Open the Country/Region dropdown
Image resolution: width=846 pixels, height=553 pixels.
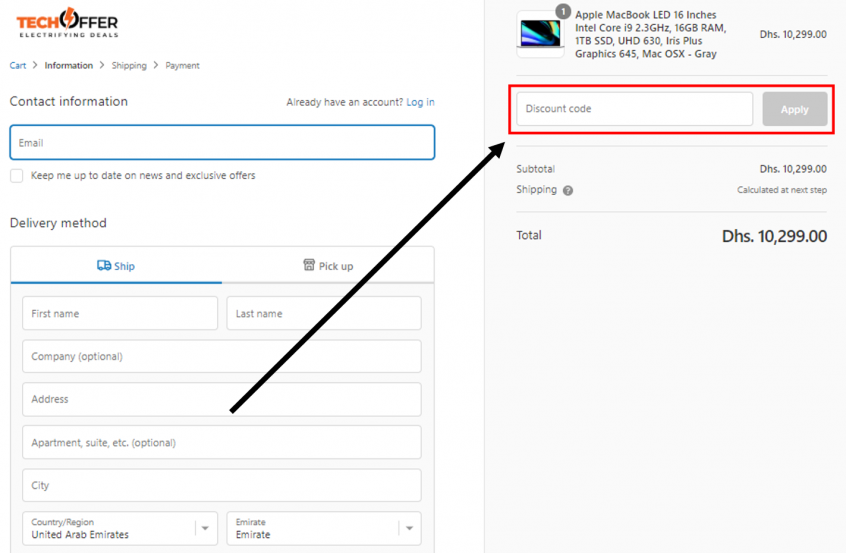click(x=120, y=529)
